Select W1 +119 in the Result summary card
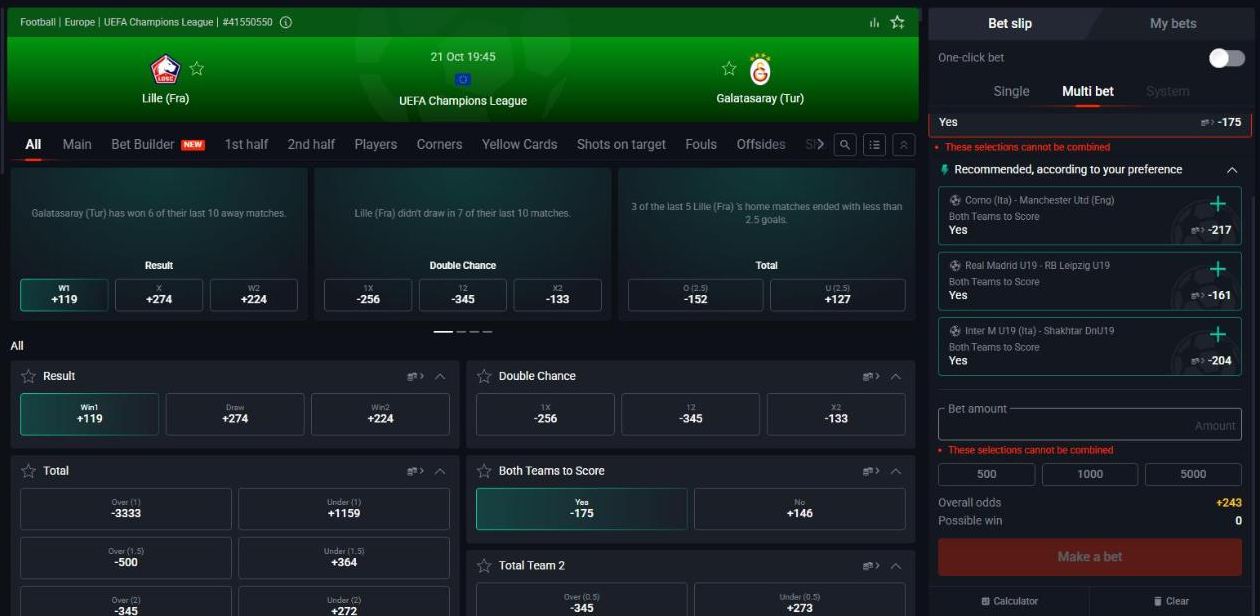Viewport: 1260px width, 616px height. tap(64, 295)
